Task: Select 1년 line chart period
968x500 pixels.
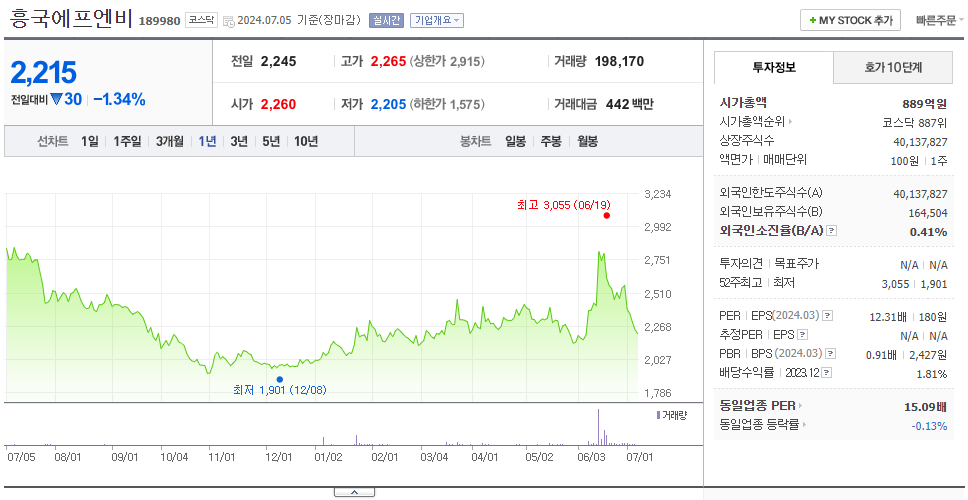Action: coord(207,141)
